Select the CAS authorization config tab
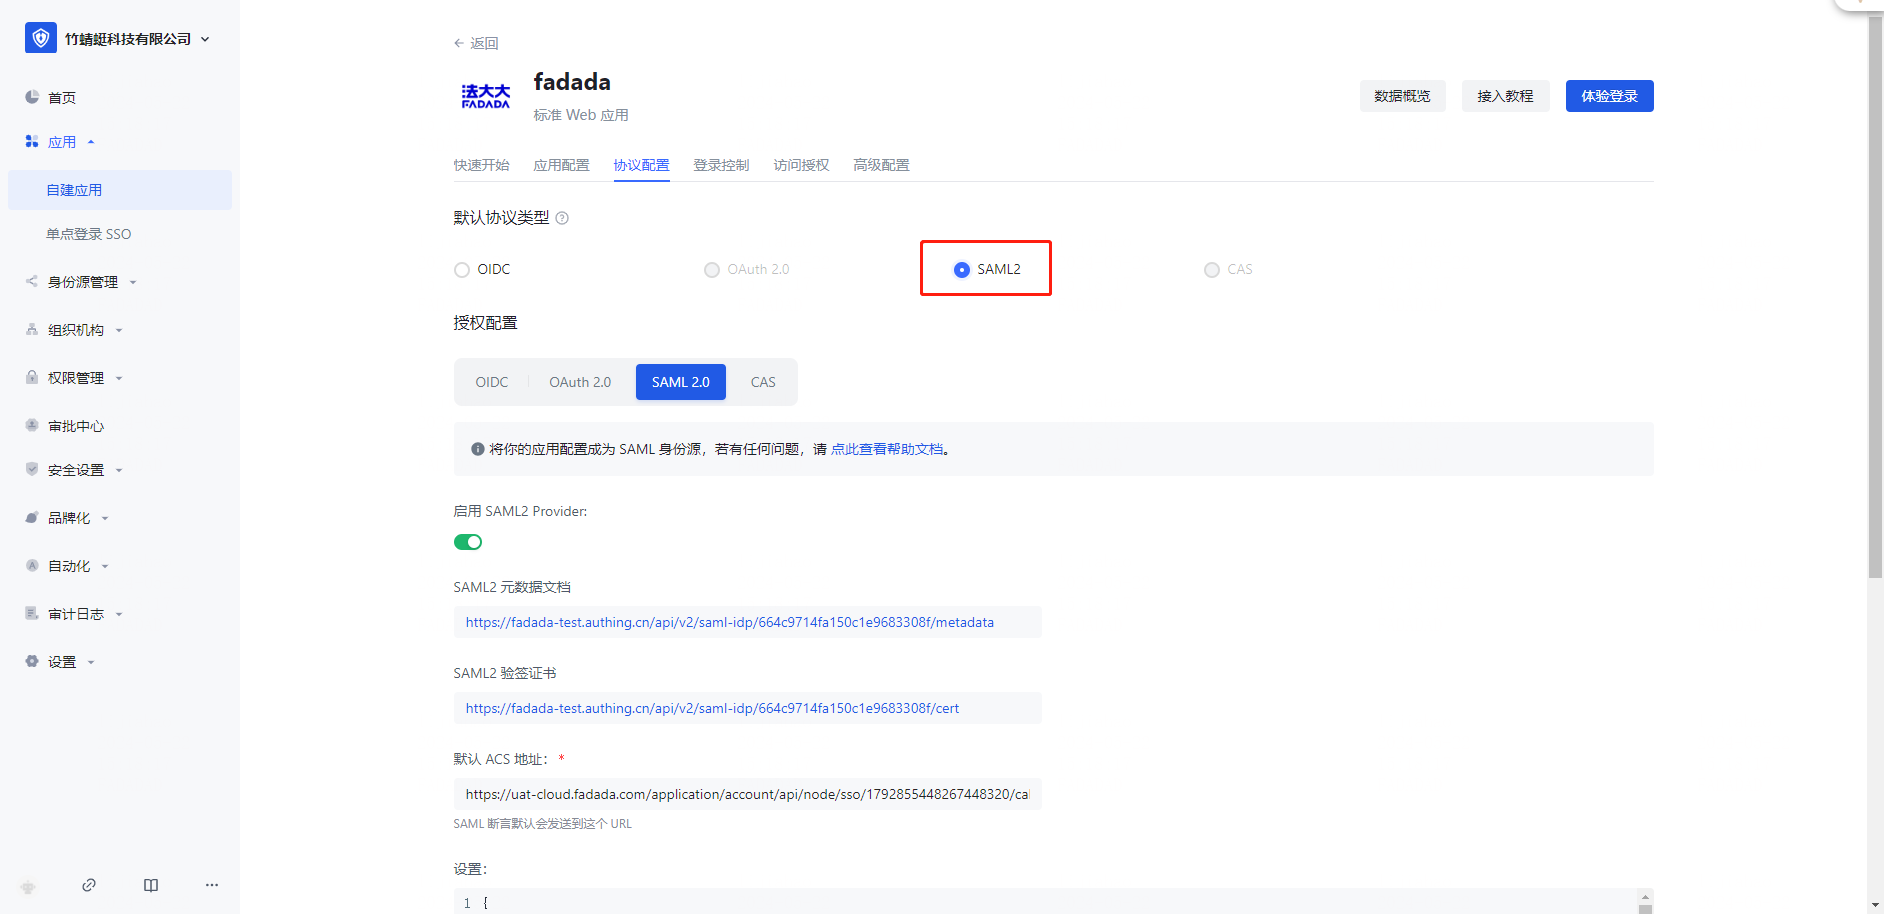The width and height of the screenshot is (1884, 914). [x=763, y=382]
